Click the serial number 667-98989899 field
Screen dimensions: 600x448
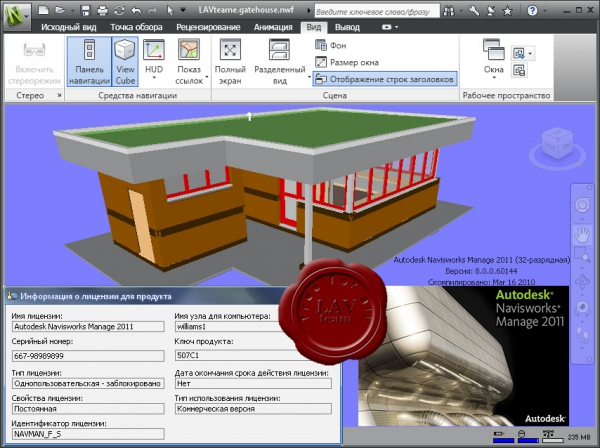(88, 356)
